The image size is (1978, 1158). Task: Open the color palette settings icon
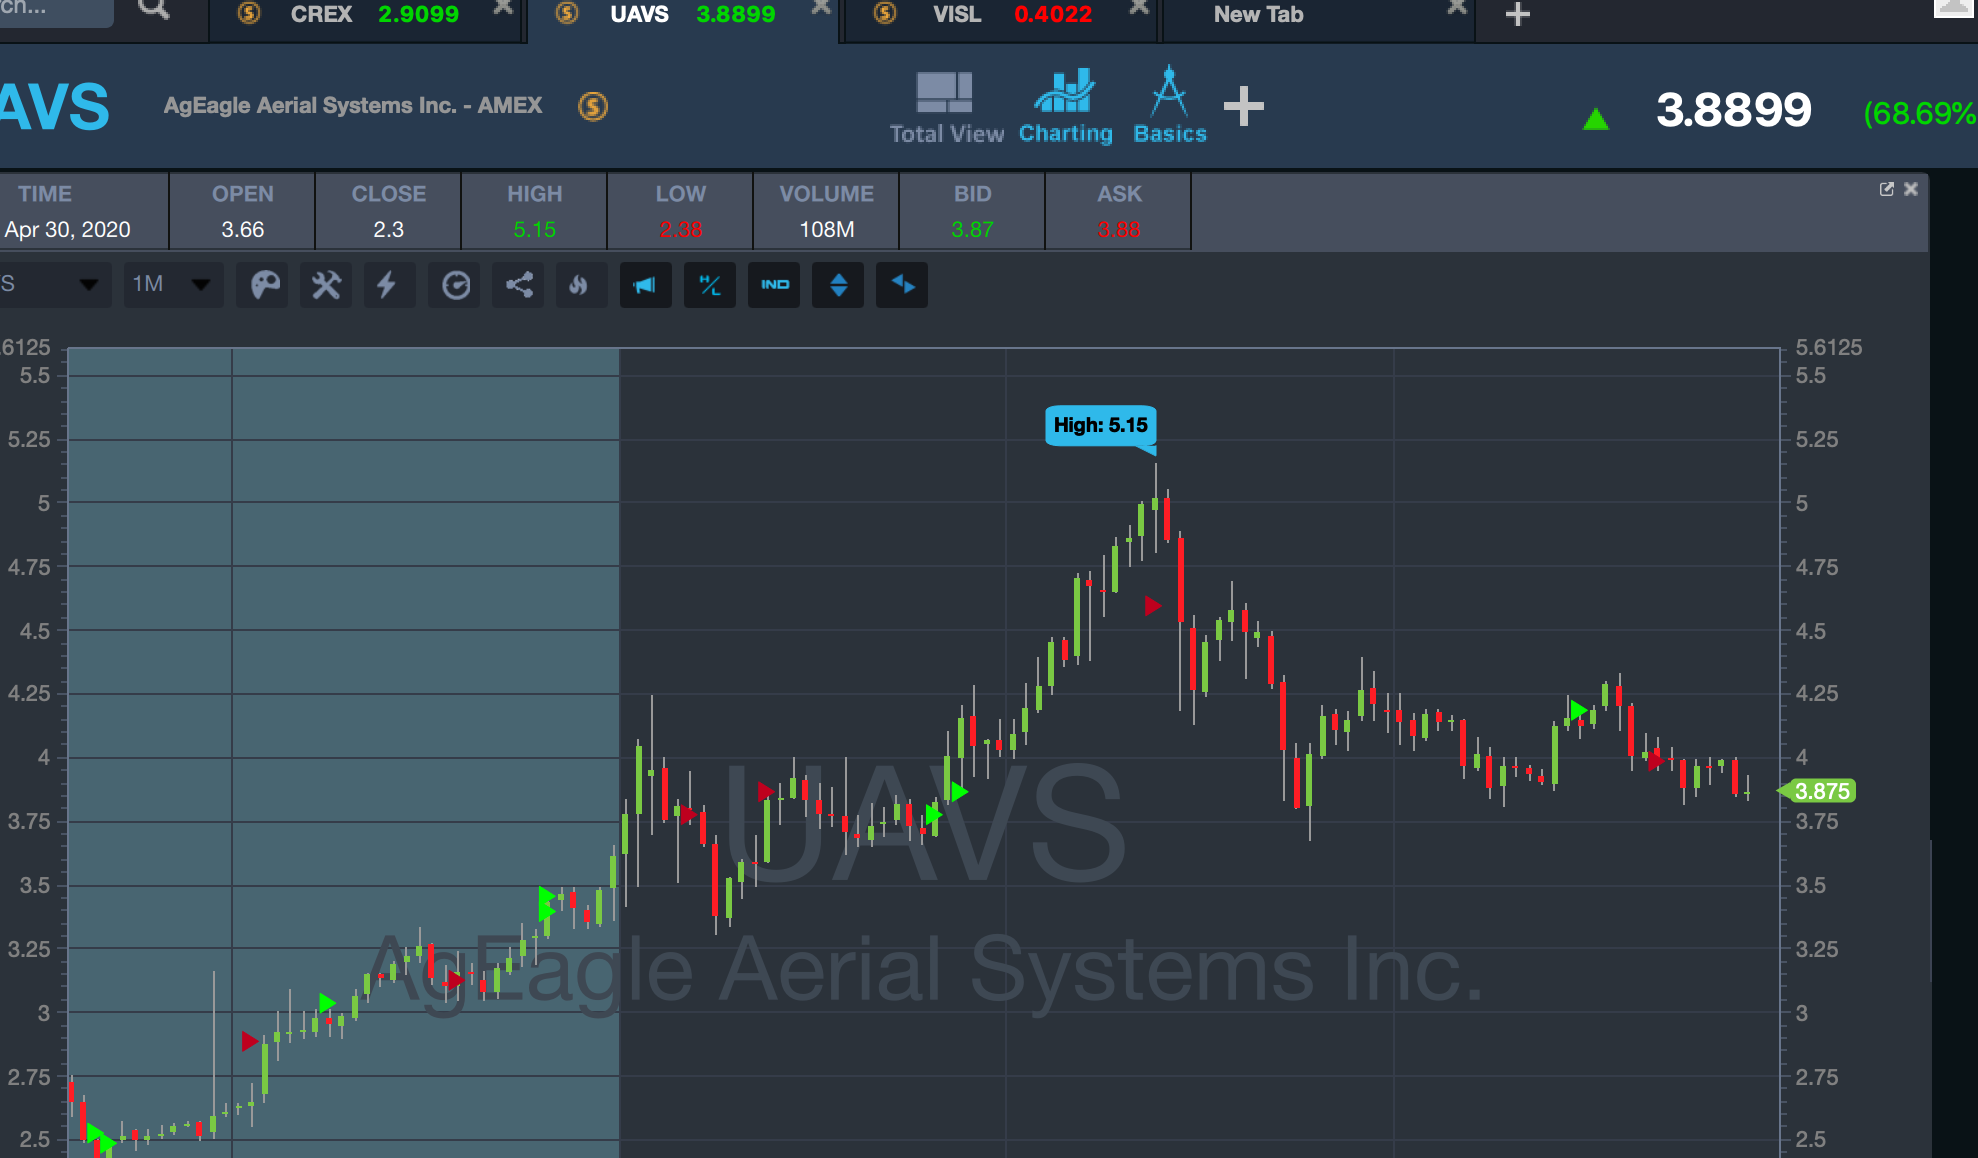[x=265, y=285]
